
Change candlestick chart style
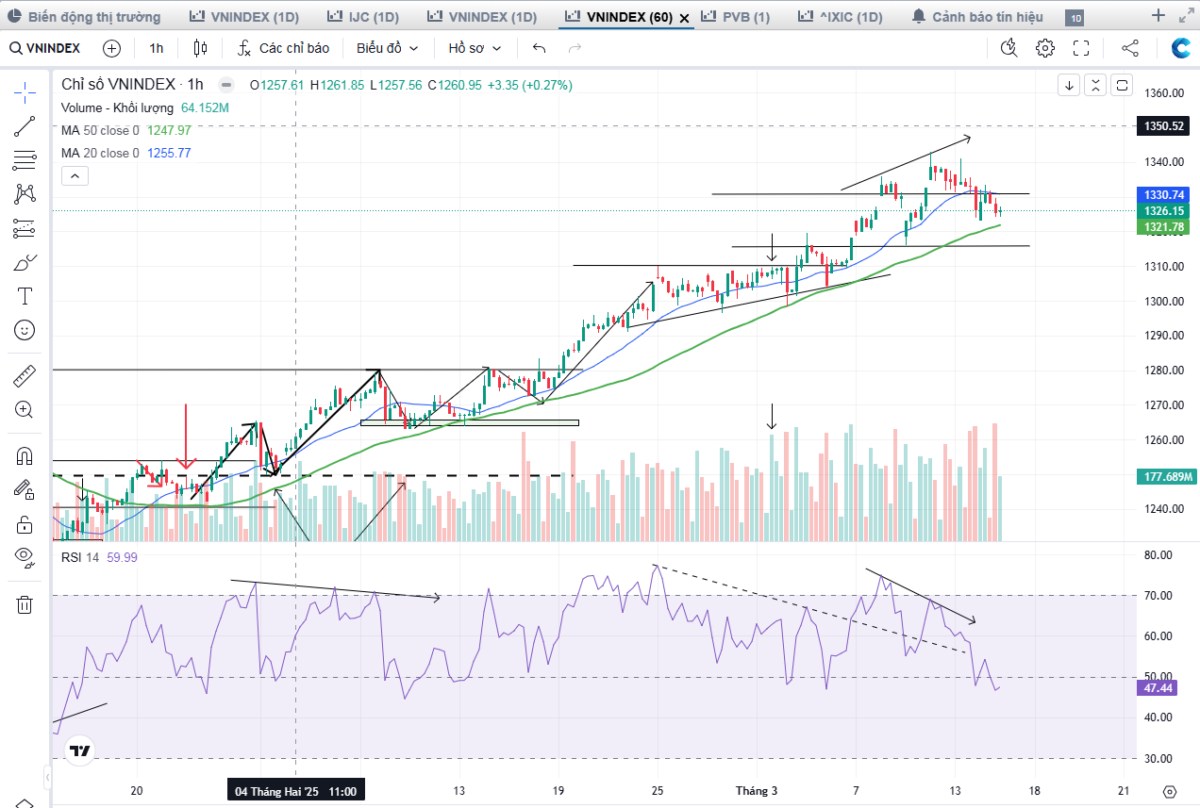pyautogui.click(x=200, y=48)
